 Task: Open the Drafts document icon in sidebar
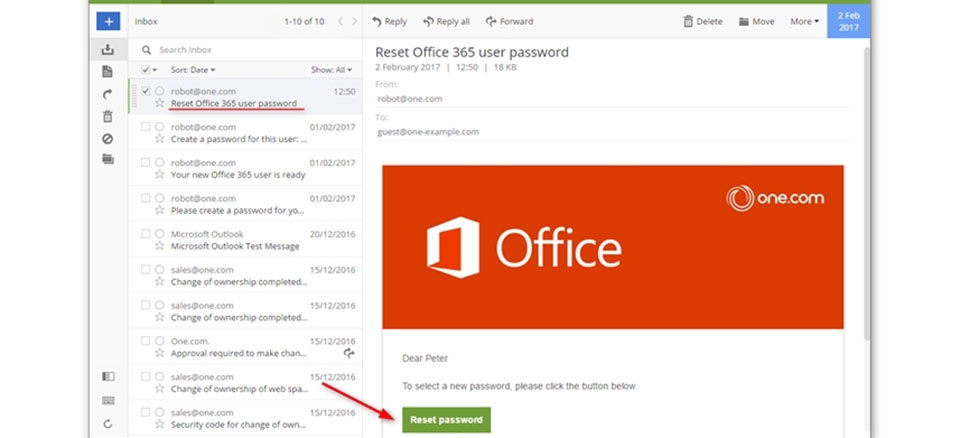108,72
